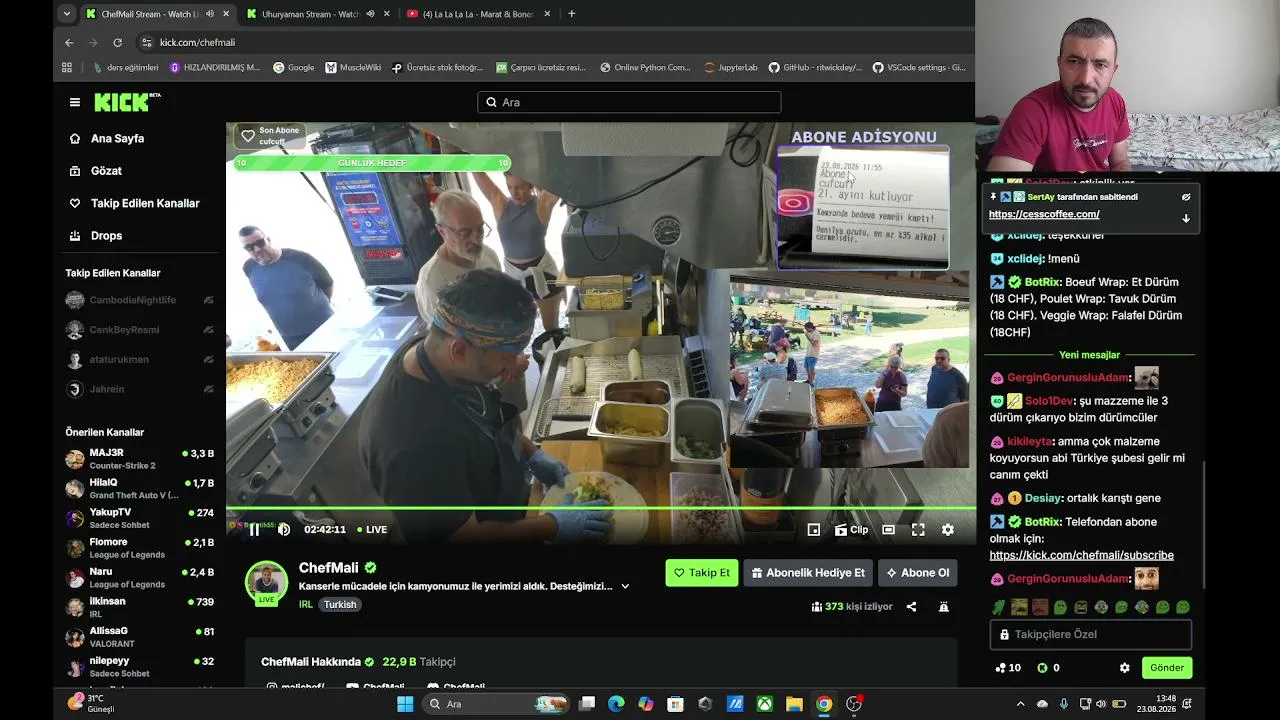Viewport: 1280px width, 720px height.
Task: Open Flomore recommended channel
Action: pyautogui.click(x=139, y=548)
